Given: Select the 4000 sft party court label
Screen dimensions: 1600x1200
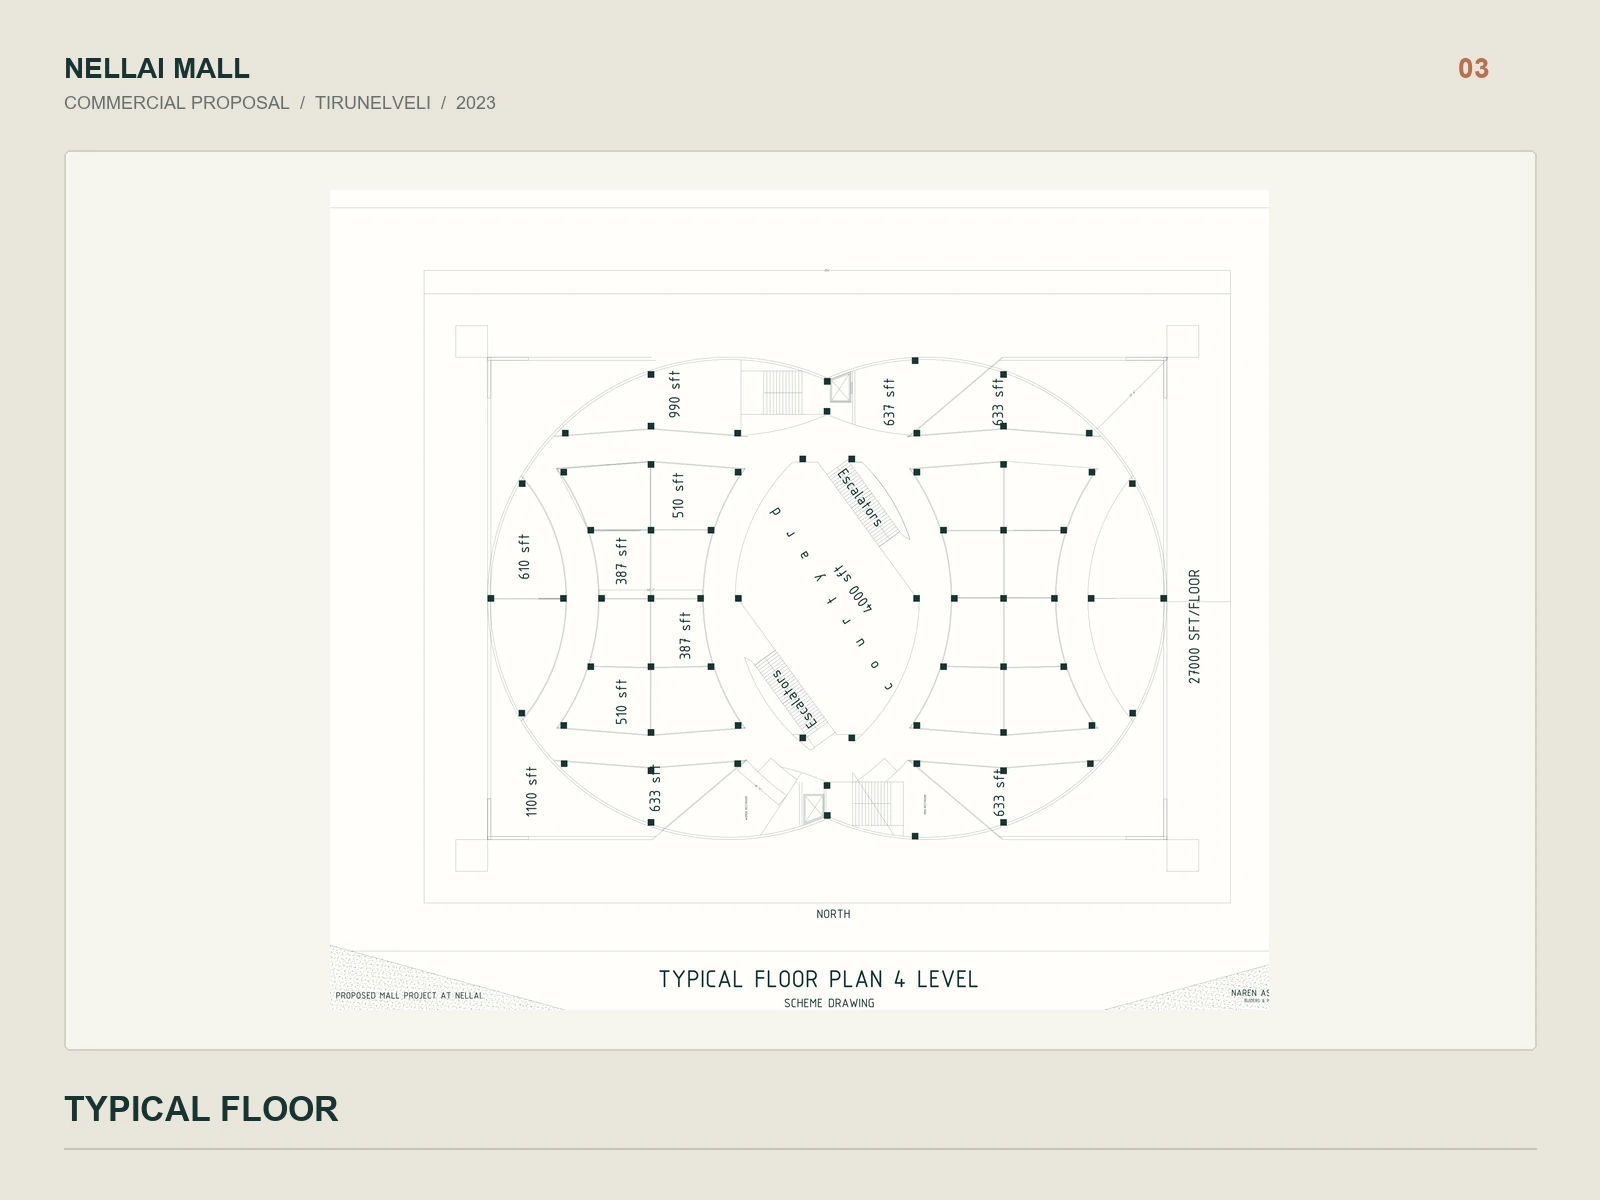Looking at the screenshot, I should click(853, 589).
